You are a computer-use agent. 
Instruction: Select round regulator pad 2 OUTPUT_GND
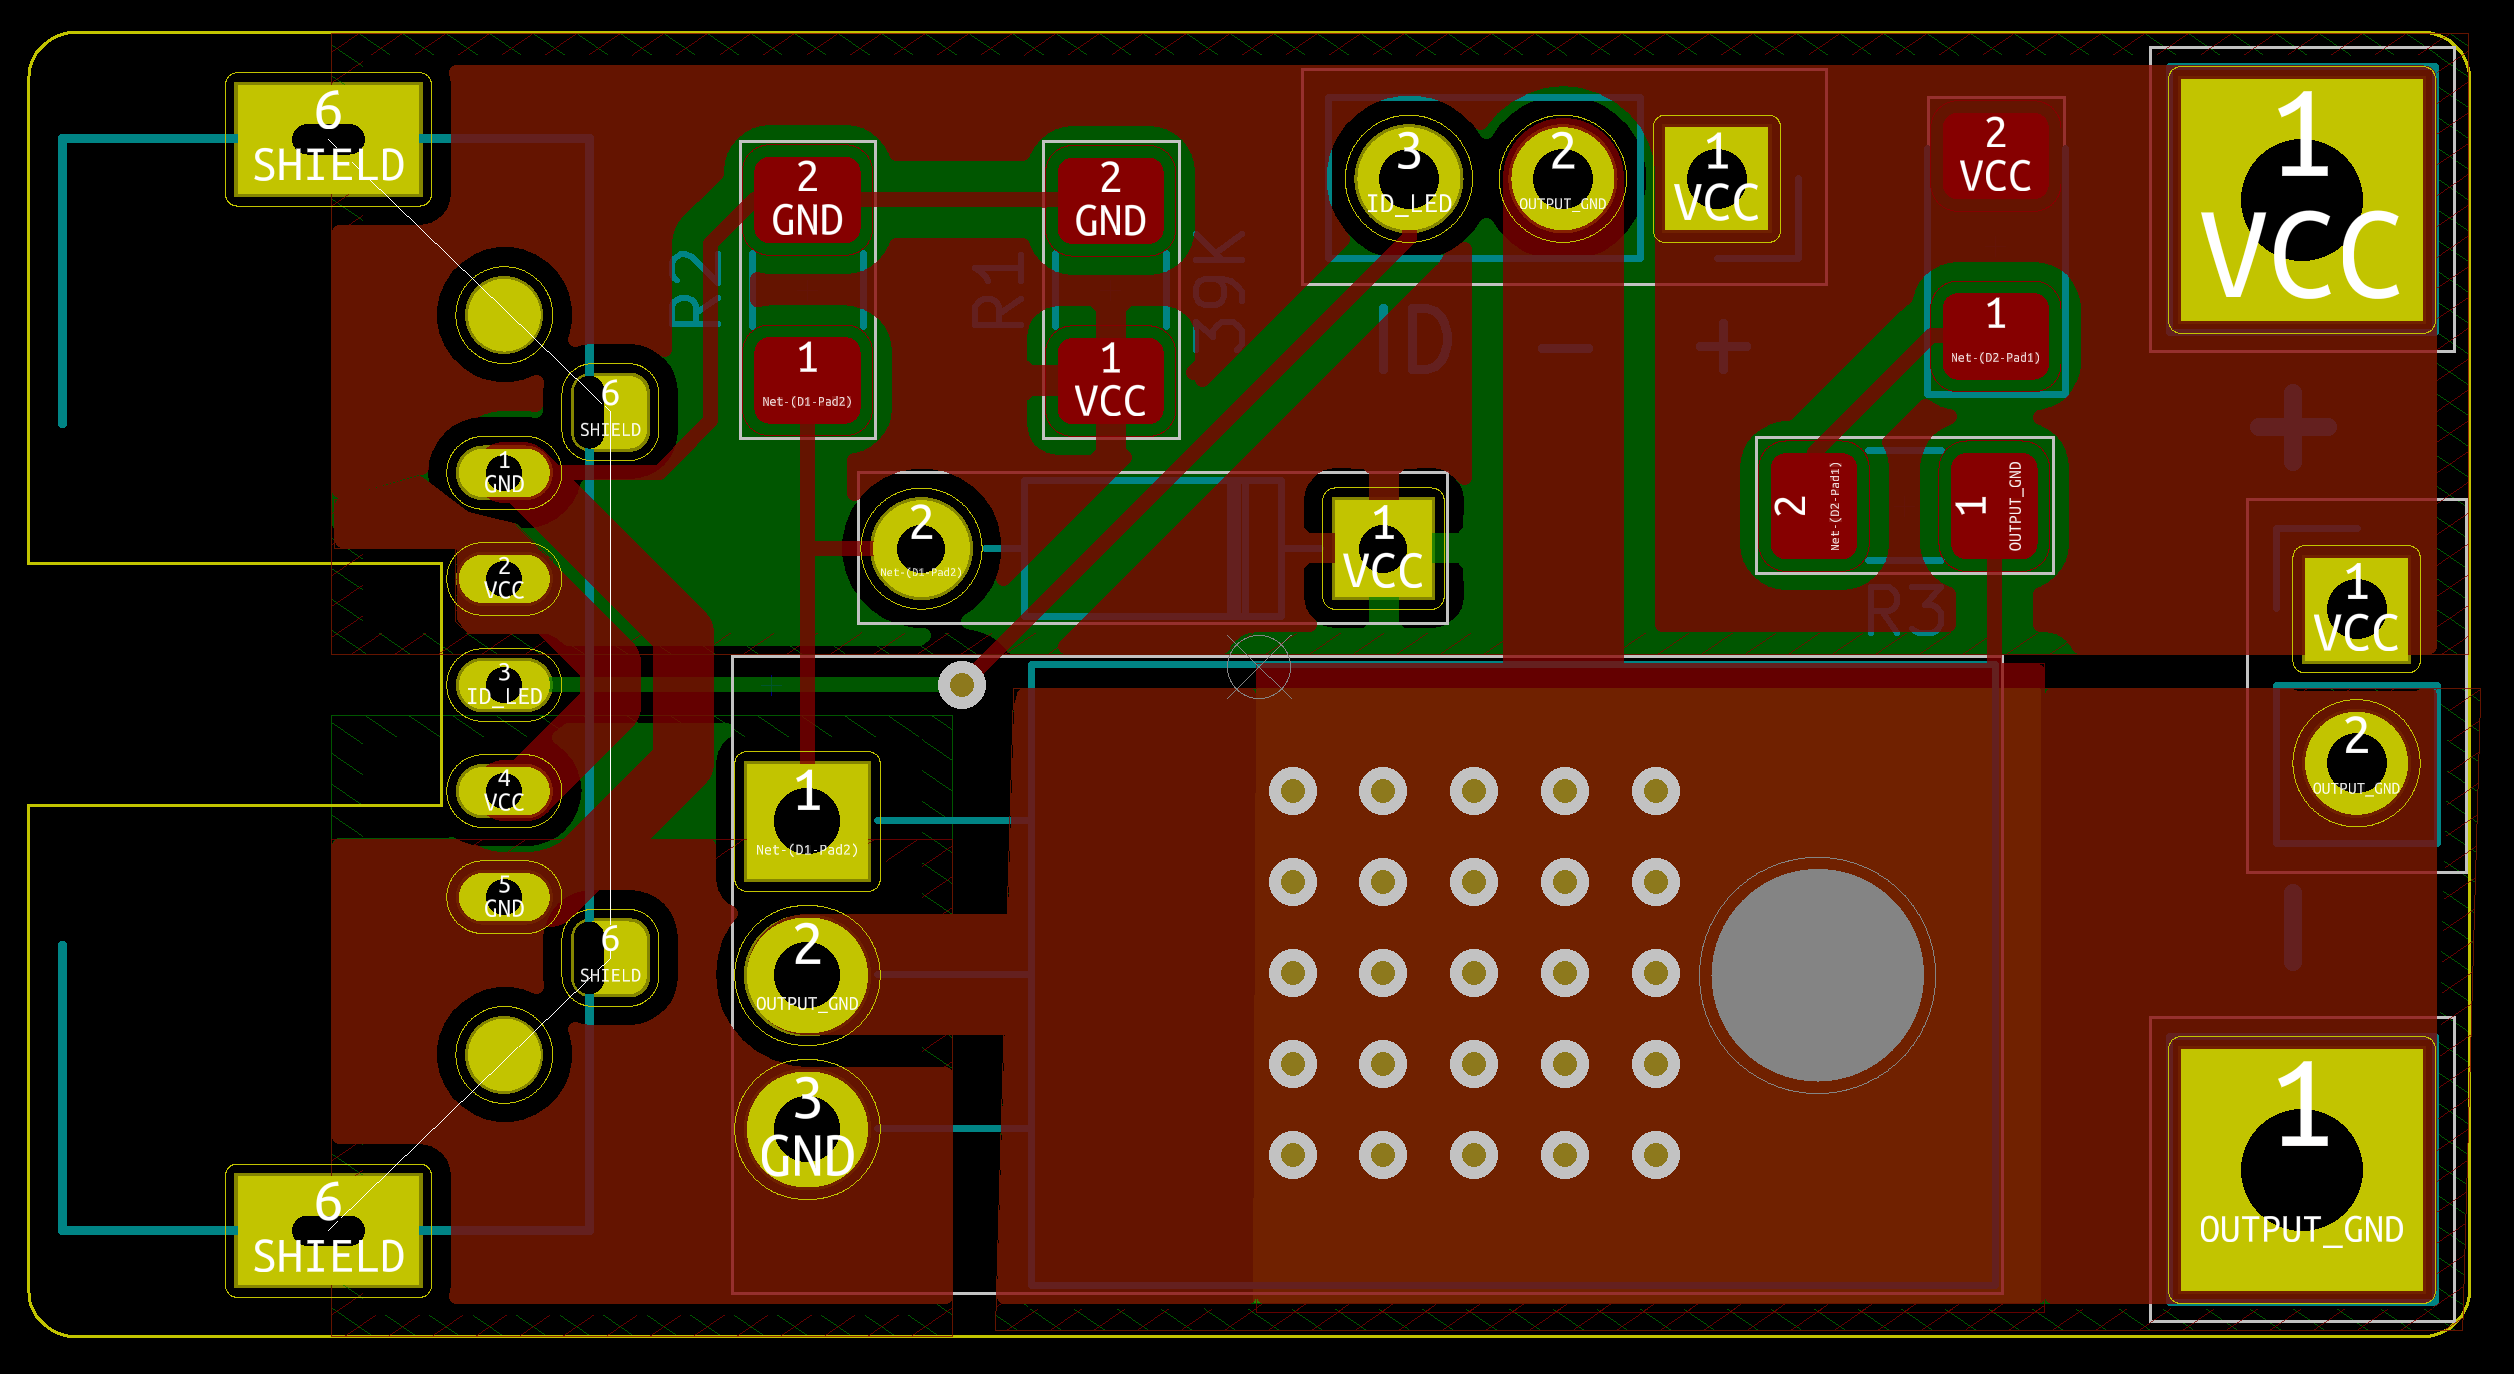point(807,975)
